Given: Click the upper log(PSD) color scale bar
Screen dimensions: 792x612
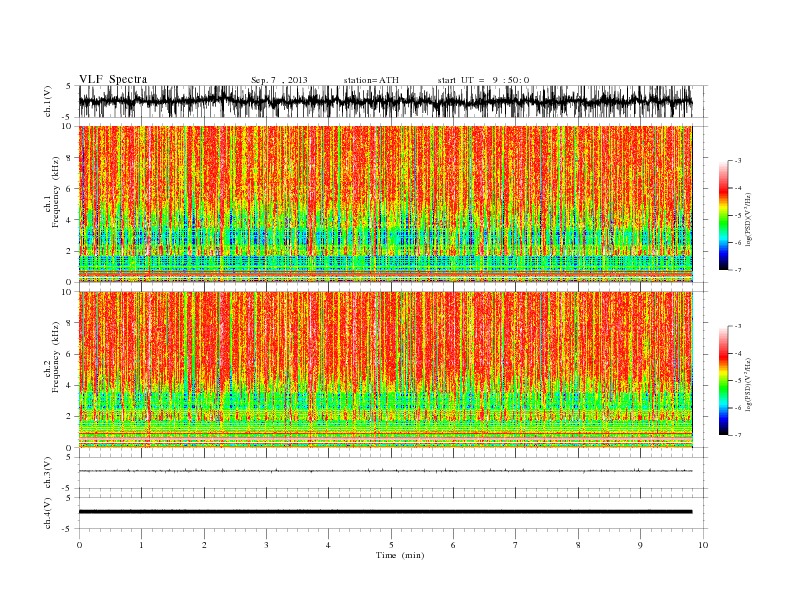Looking at the screenshot, I should click(x=723, y=215).
